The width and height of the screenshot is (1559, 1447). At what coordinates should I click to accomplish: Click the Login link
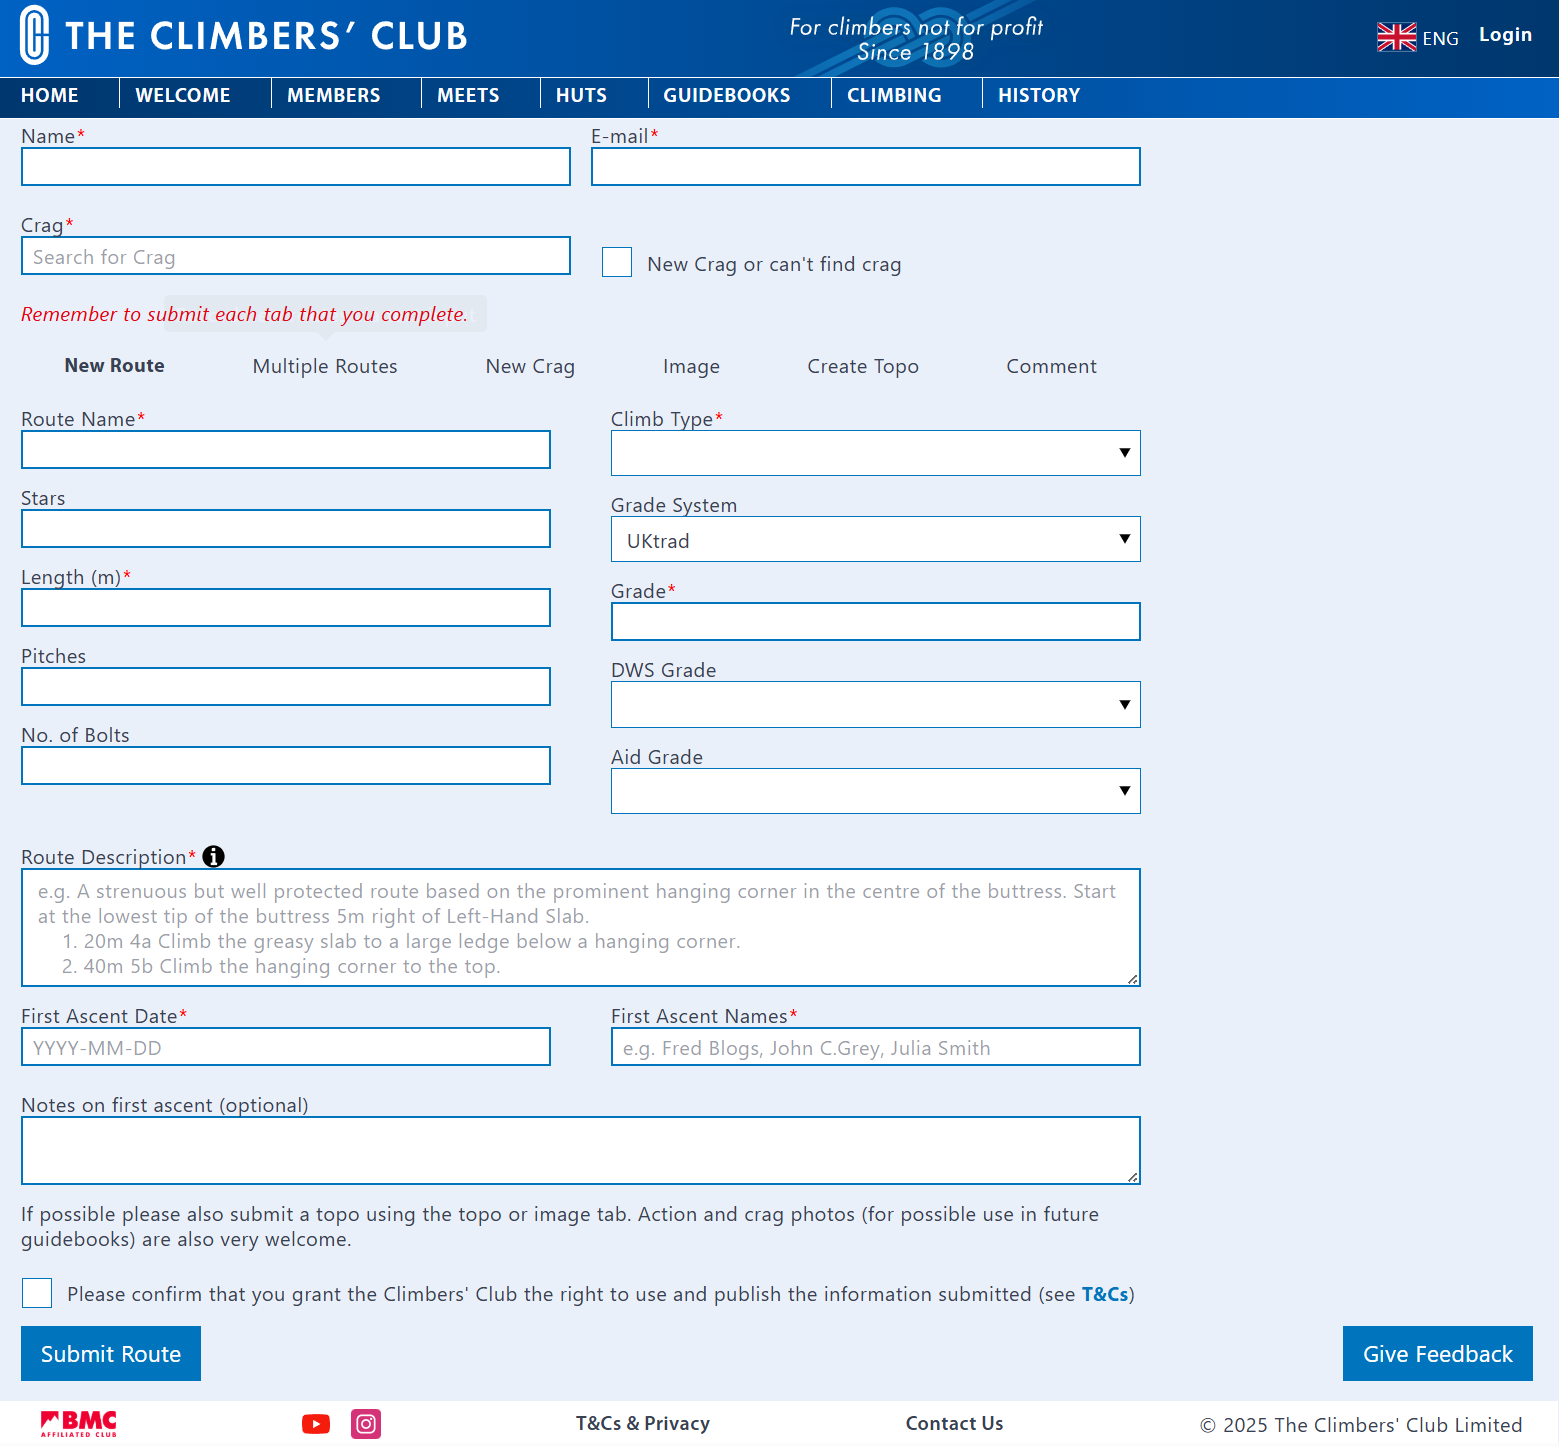[1505, 35]
